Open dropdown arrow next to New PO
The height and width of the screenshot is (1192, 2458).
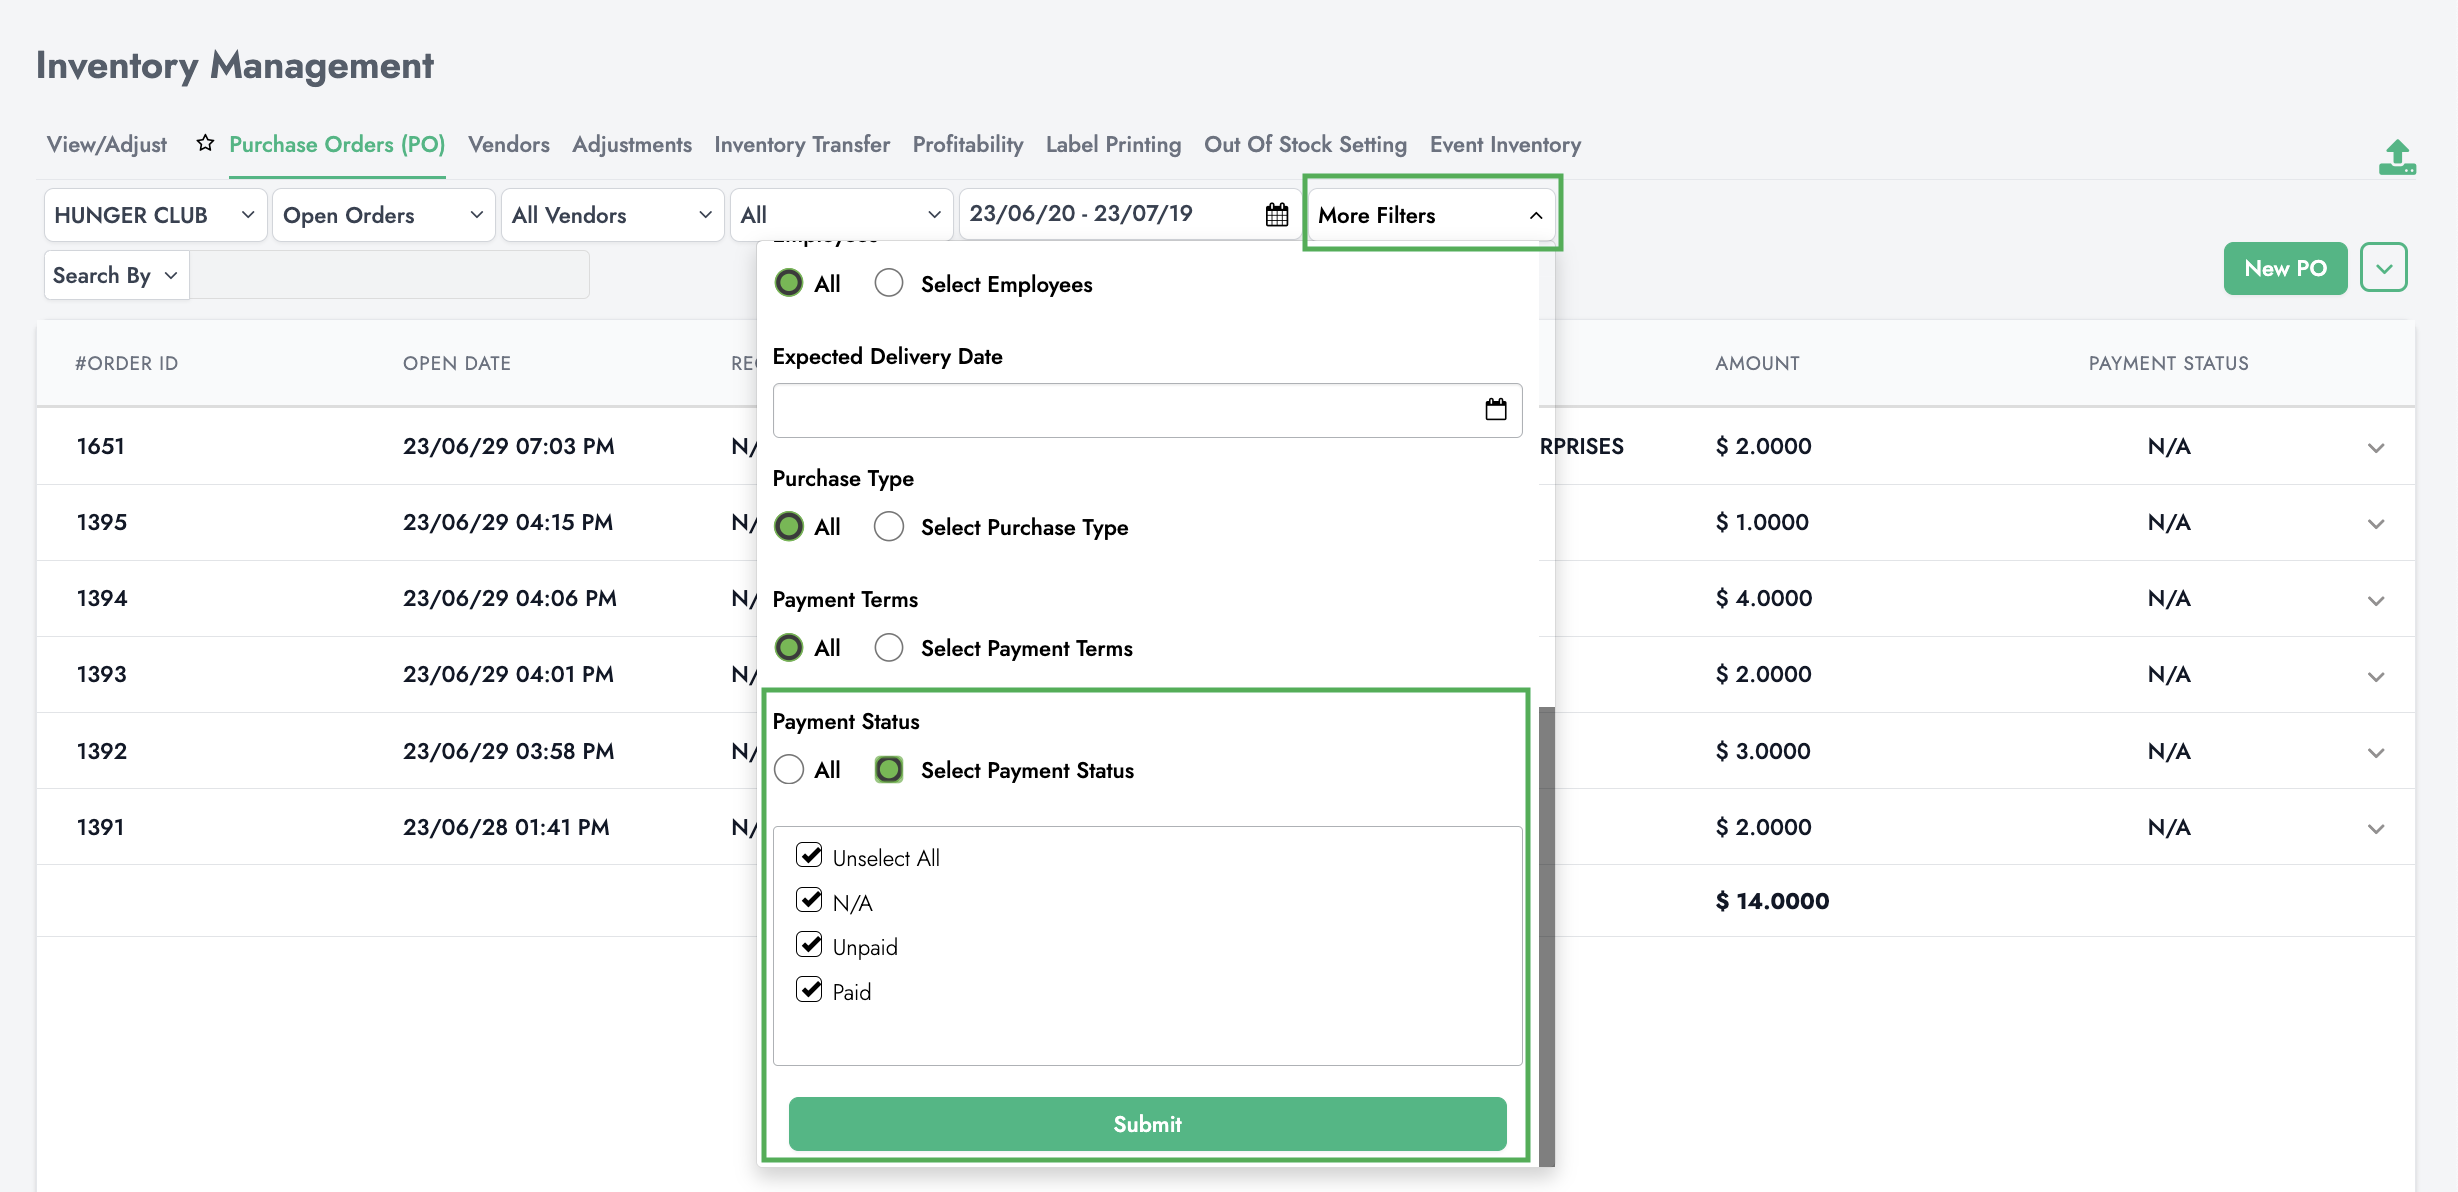pyautogui.click(x=2383, y=268)
